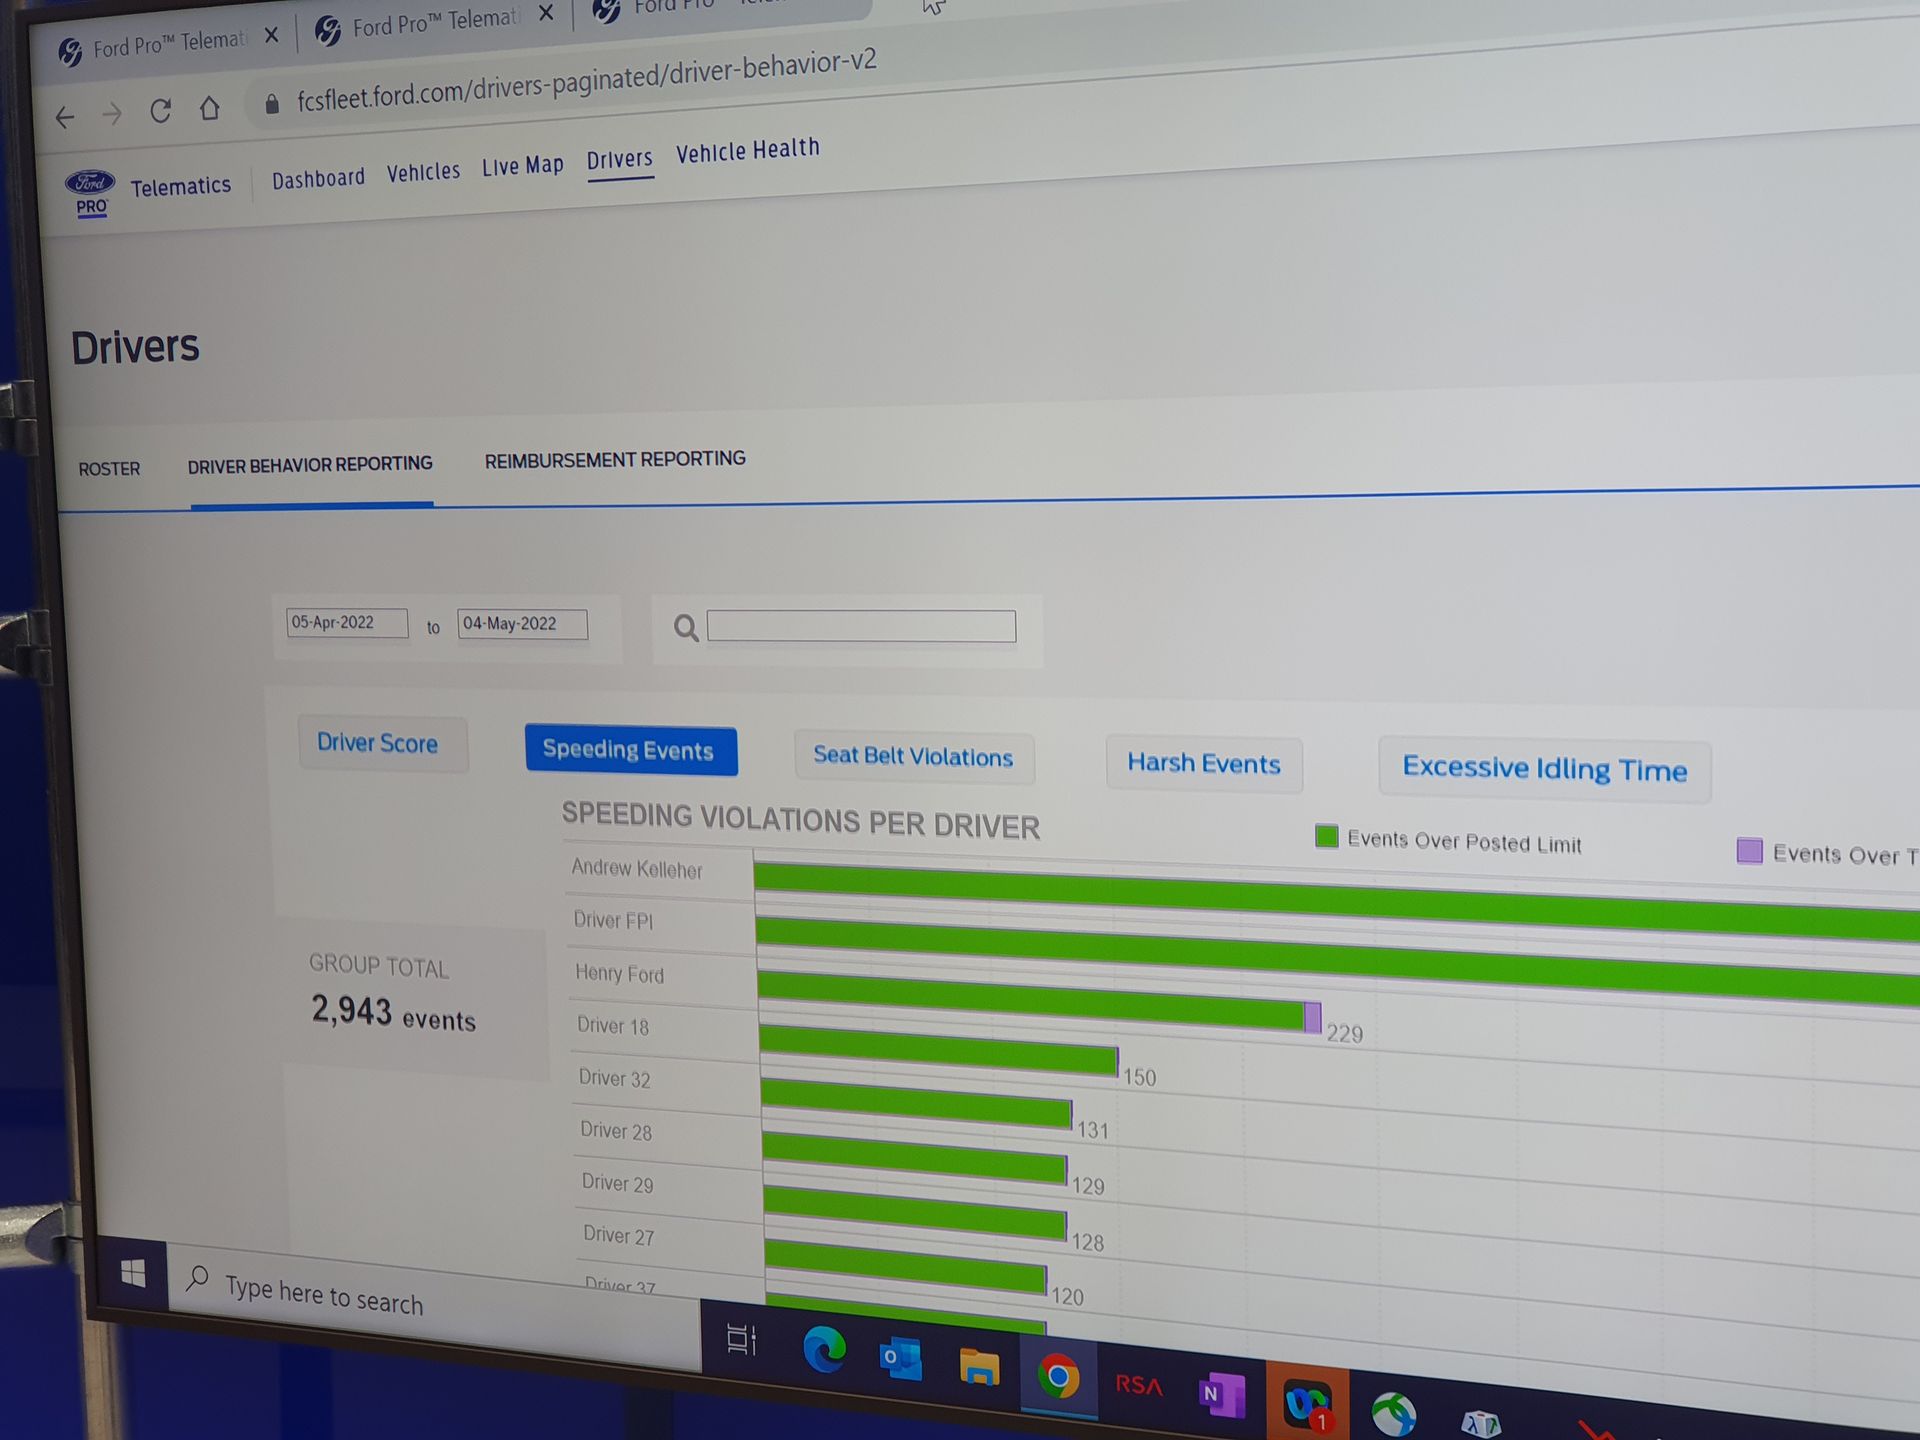Show the Driver Score report

382,743
